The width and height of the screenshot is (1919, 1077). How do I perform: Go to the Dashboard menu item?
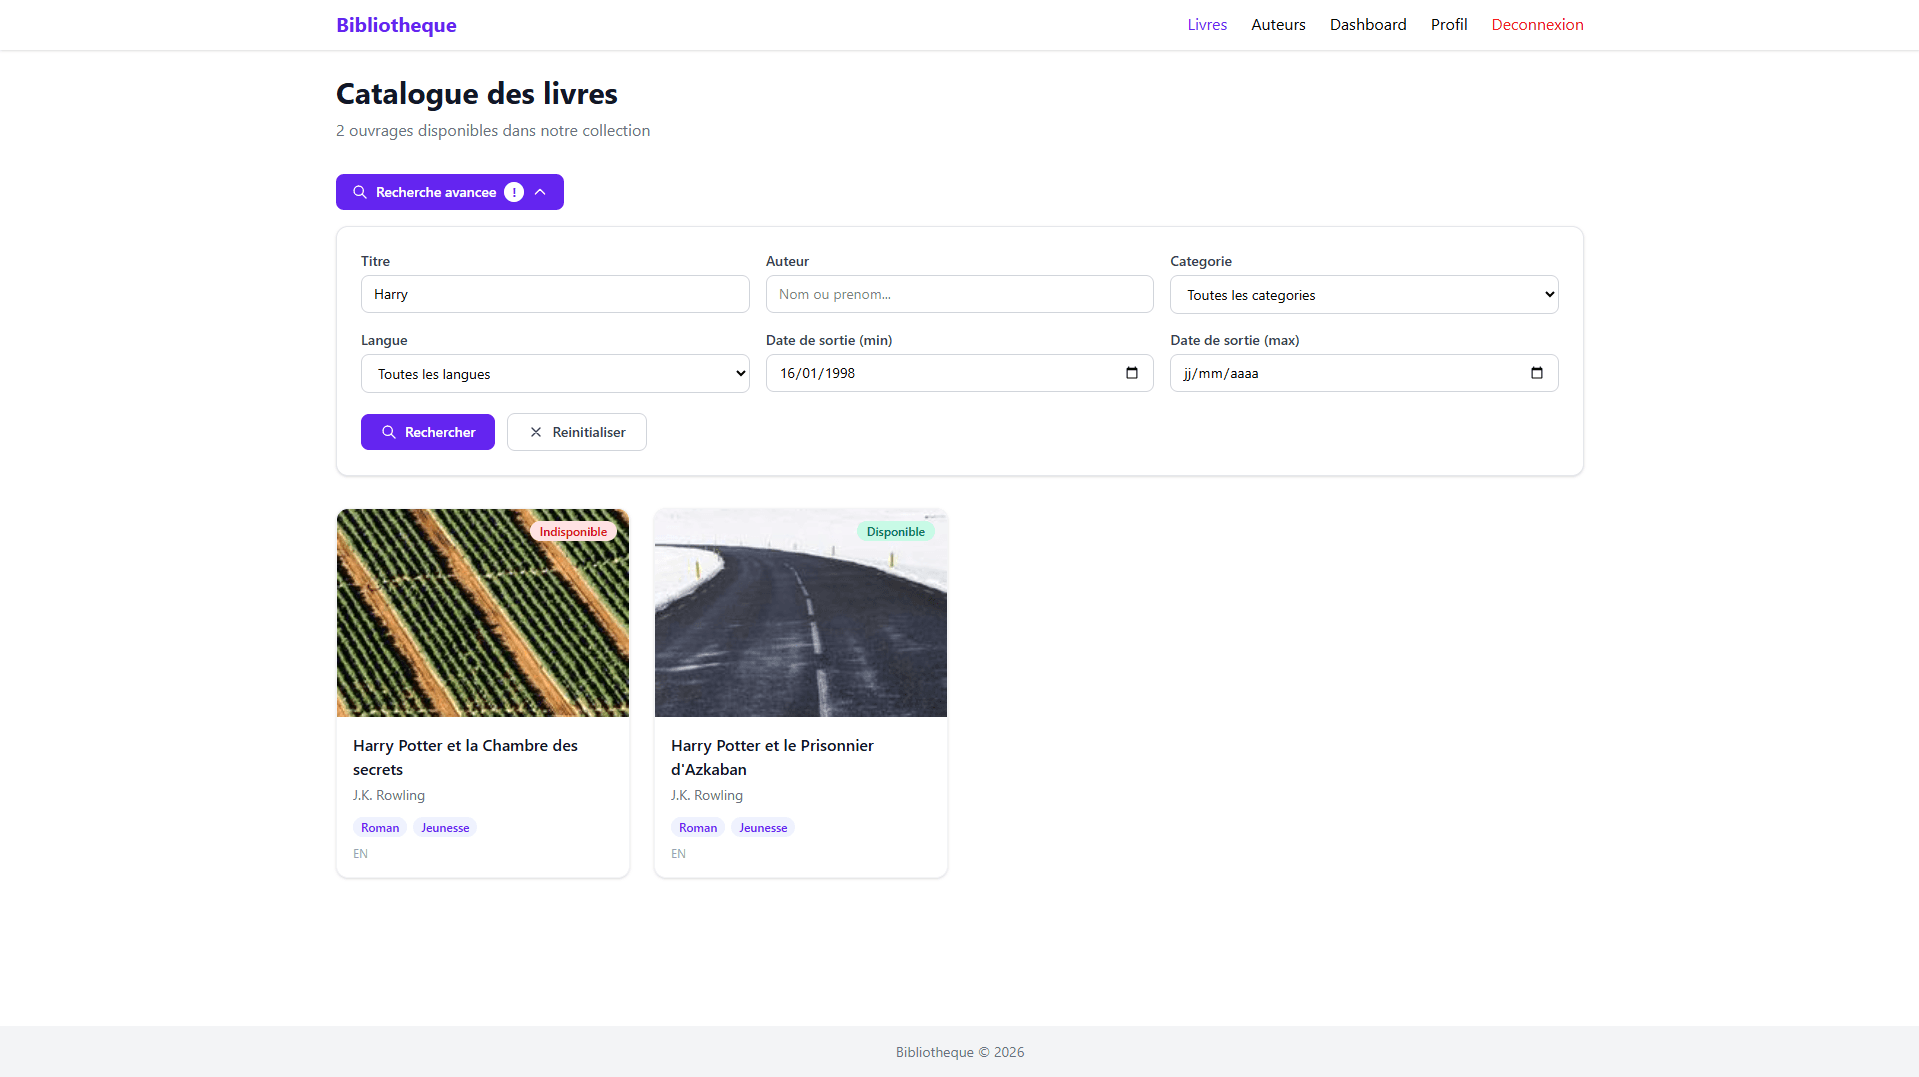click(1368, 24)
